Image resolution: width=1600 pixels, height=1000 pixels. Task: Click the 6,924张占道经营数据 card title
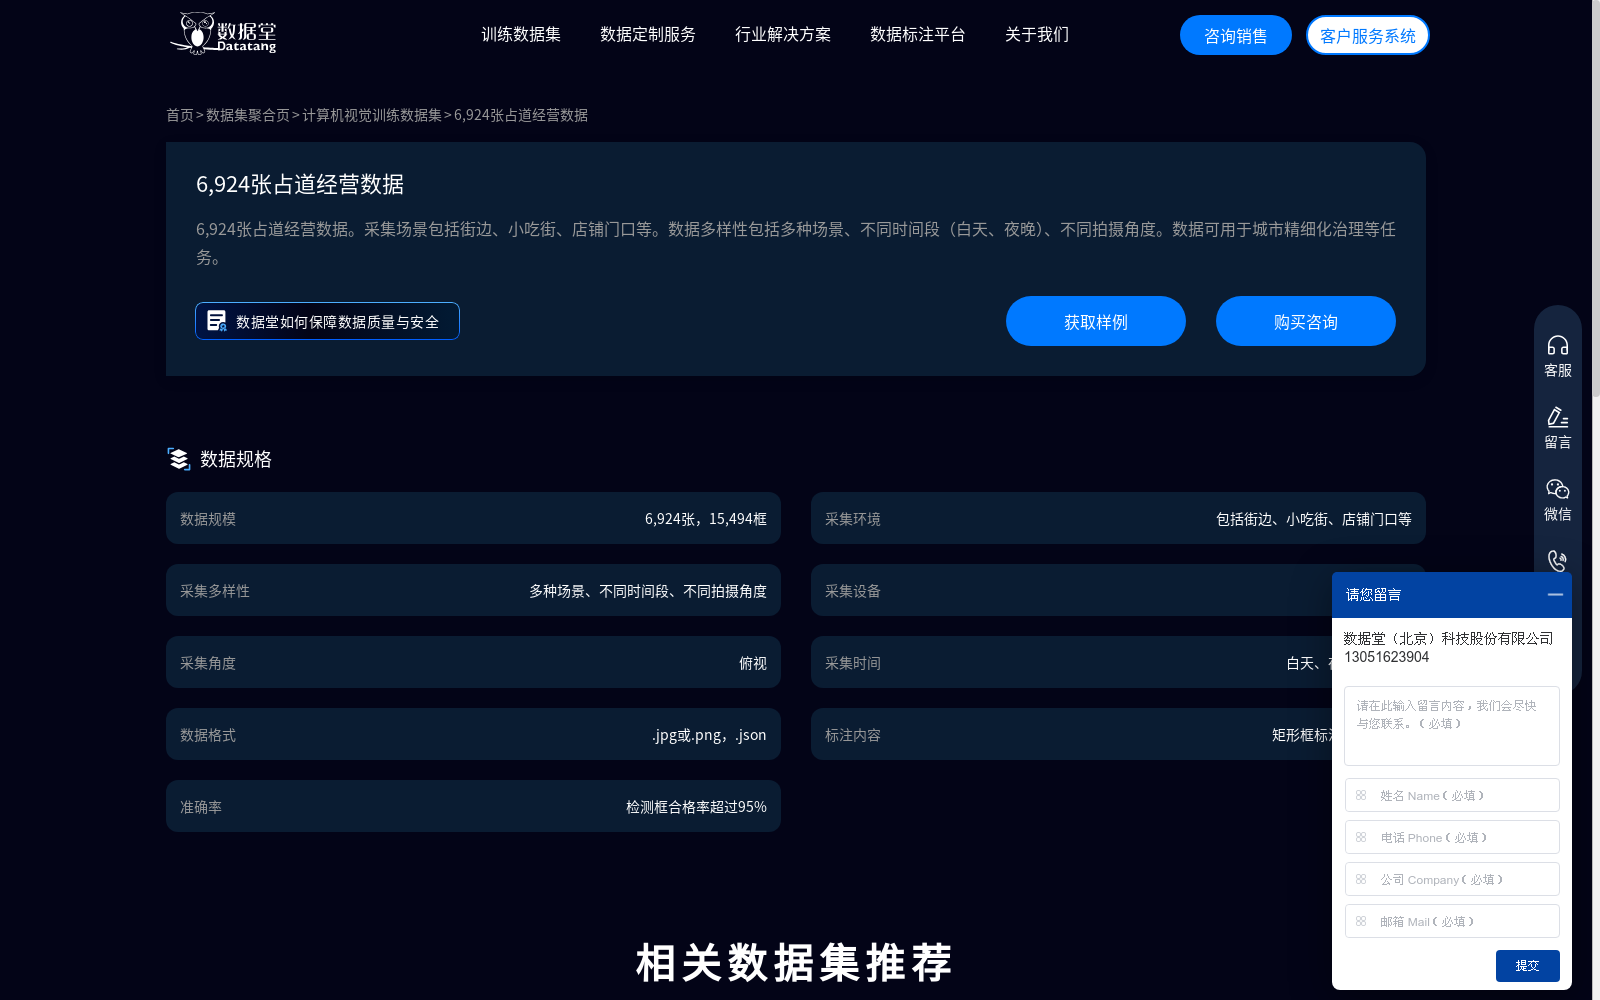pos(300,184)
